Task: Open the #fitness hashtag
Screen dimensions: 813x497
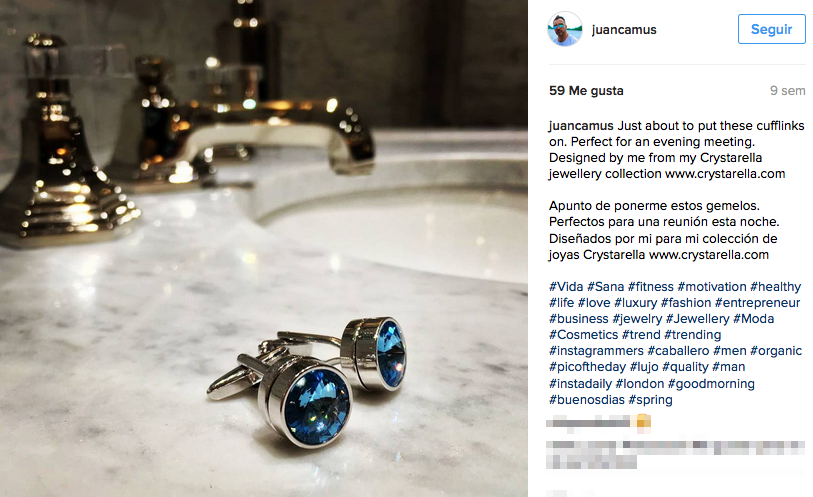Action: point(650,287)
